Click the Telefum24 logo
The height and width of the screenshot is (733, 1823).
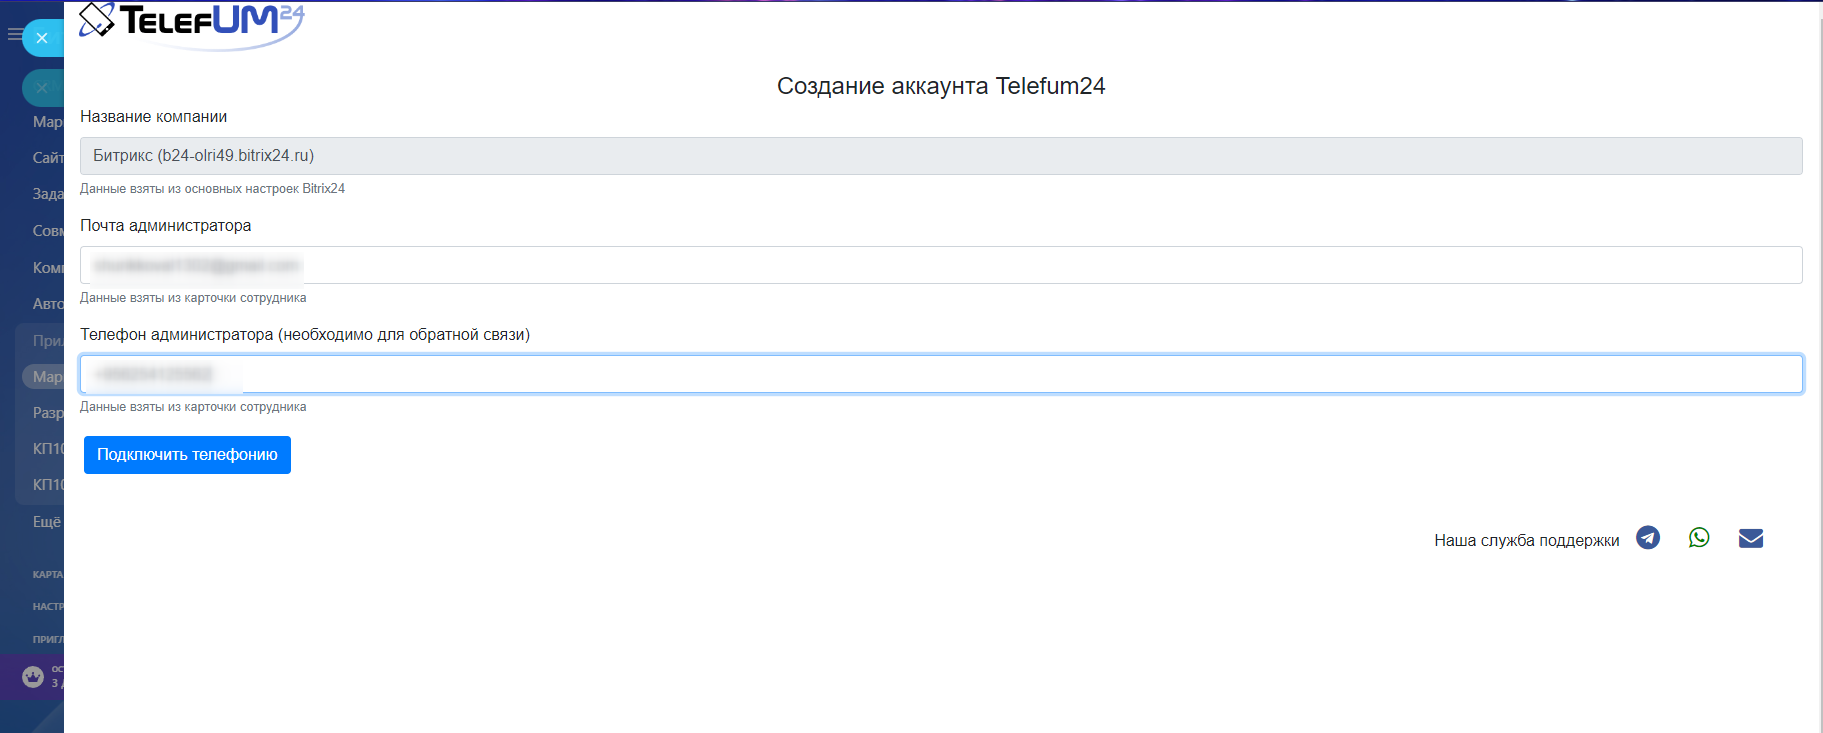click(192, 23)
